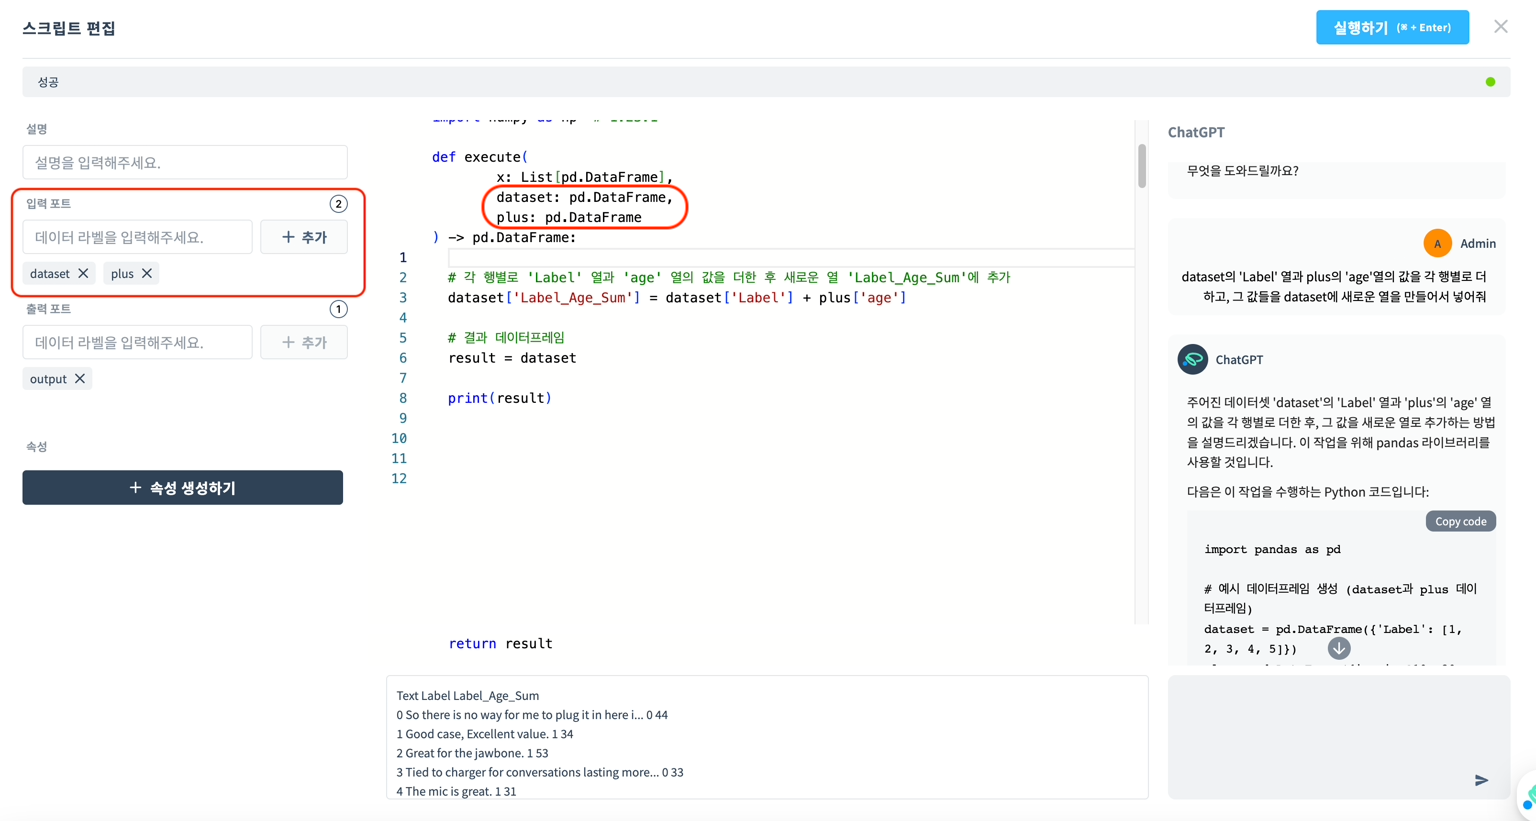Image resolution: width=1536 pixels, height=821 pixels.
Task: Remove the plus input port tag
Action: coord(147,273)
